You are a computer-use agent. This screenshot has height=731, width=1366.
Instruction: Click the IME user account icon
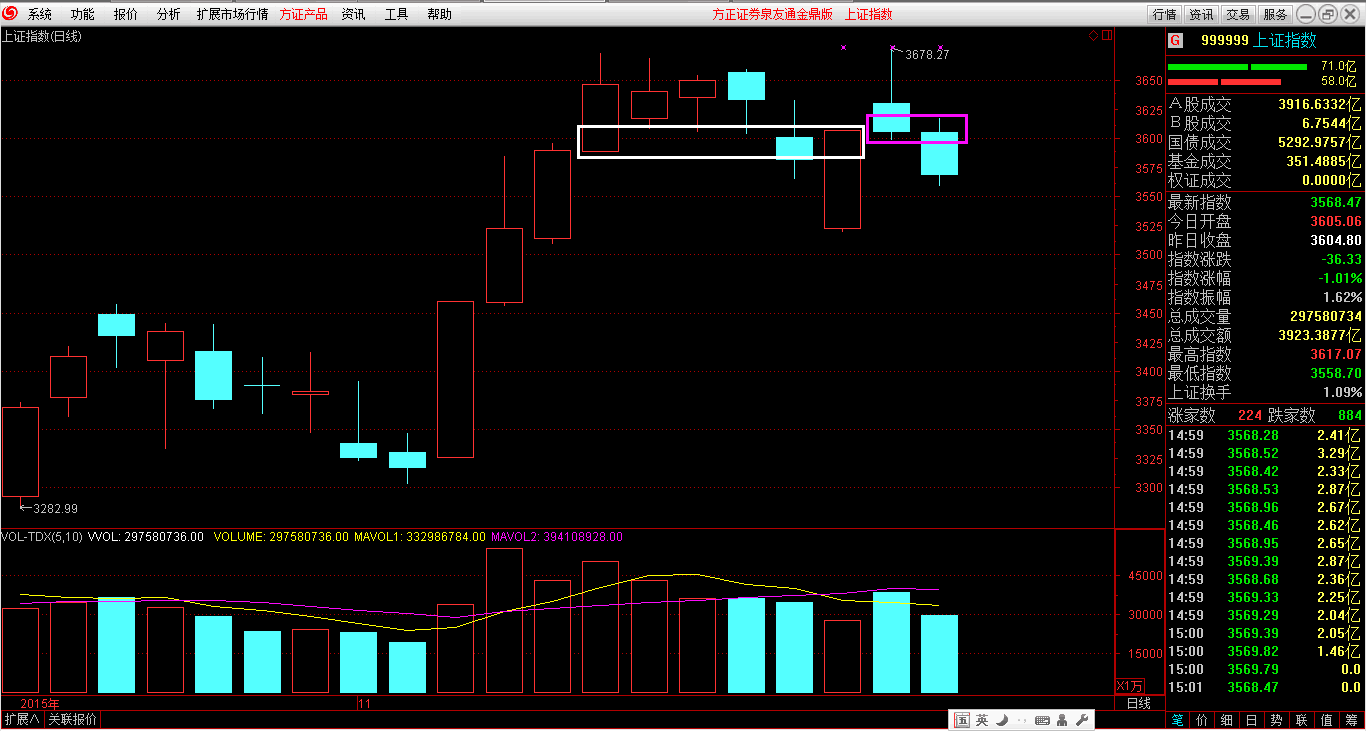[1062, 720]
